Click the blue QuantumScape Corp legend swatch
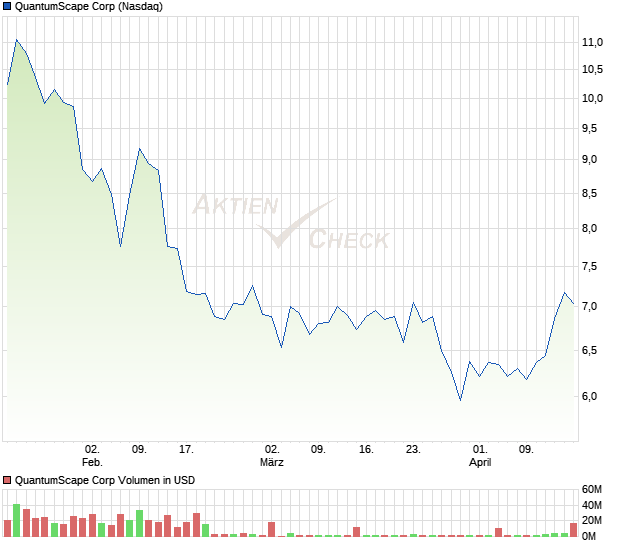 coord(7,6)
